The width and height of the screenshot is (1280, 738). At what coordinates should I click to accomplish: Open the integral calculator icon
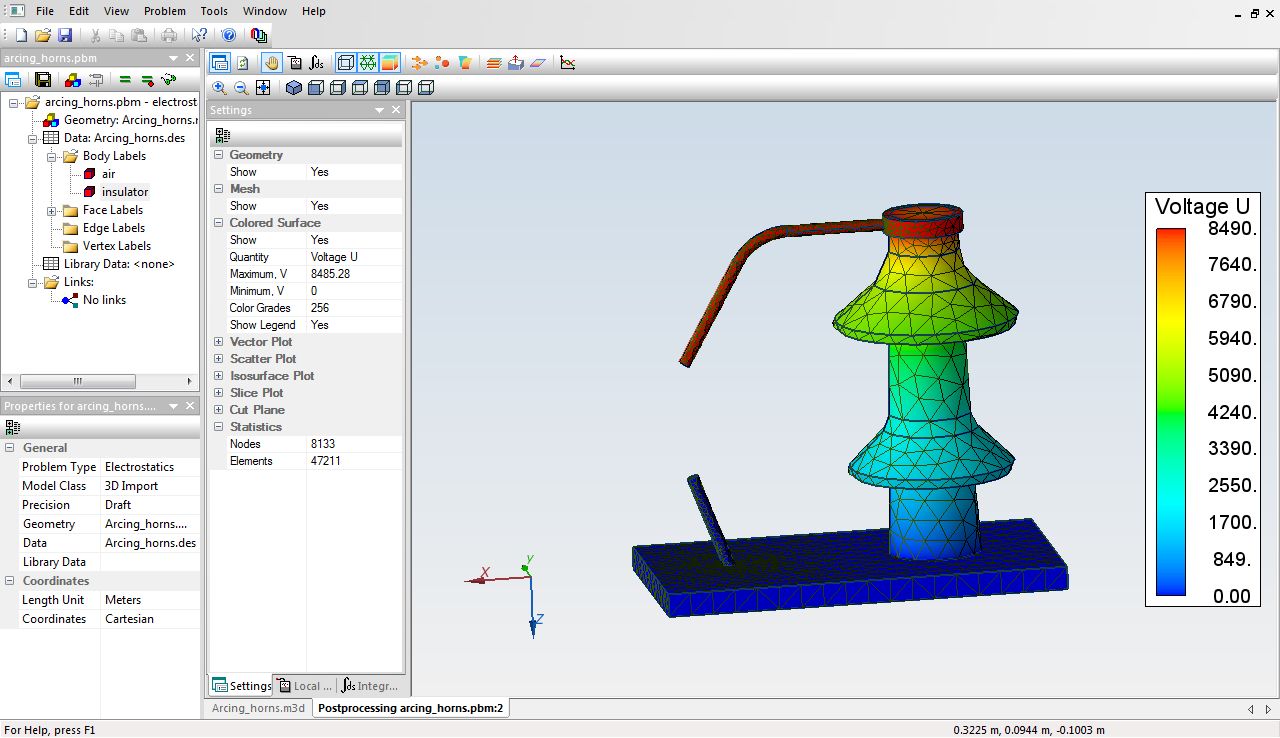click(x=317, y=63)
